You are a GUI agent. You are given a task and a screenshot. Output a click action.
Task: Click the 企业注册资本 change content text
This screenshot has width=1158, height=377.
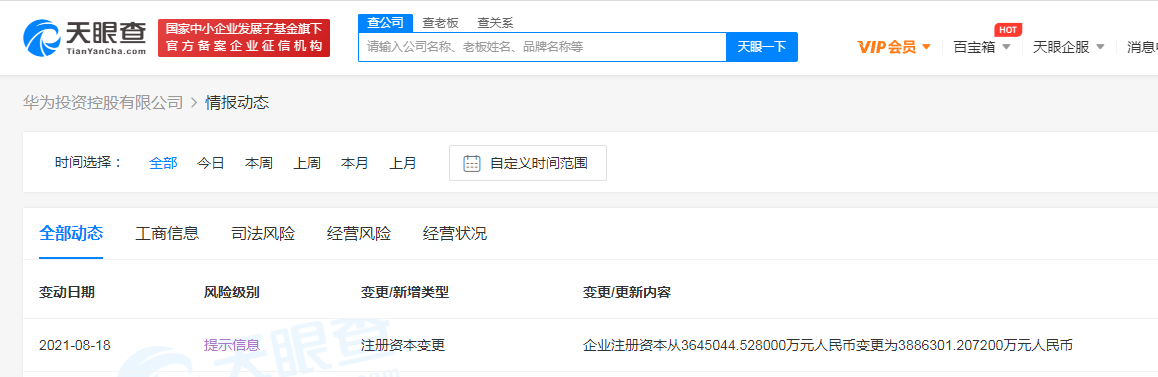(x=827, y=345)
